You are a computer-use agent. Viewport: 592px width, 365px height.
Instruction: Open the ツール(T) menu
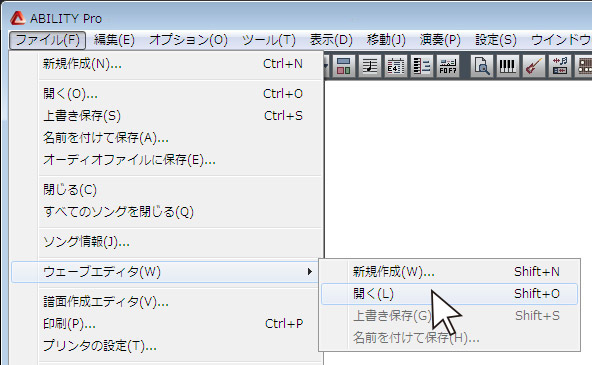[268, 40]
